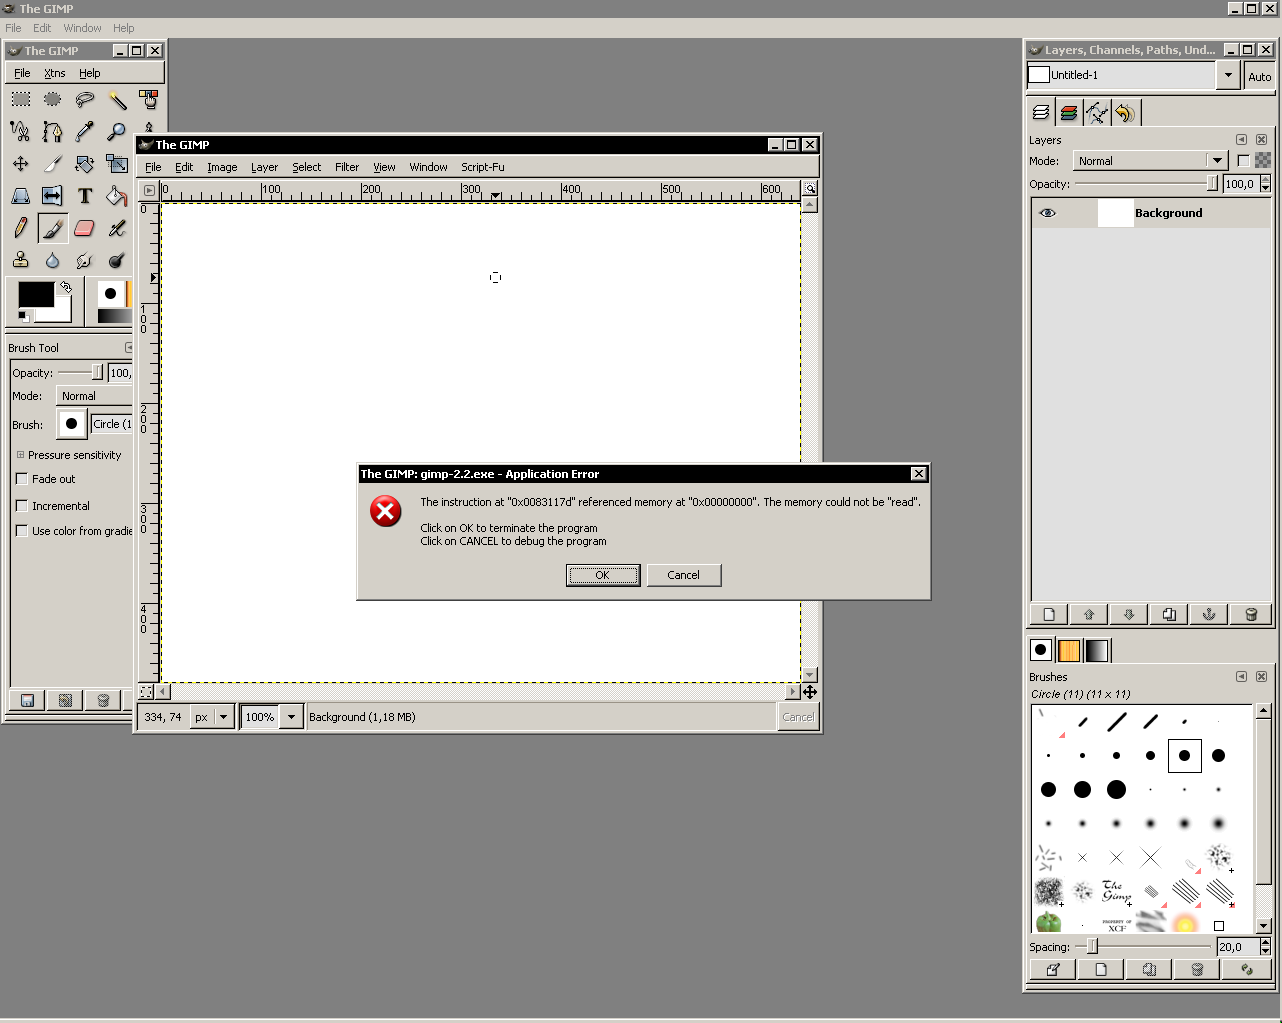Screen dimensions: 1282x1023
Task: Swap foreground and background colors
Action: point(66,287)
